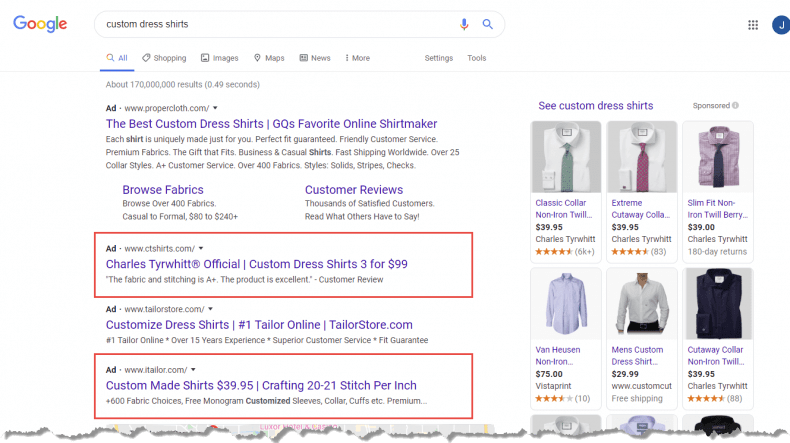Screen dimensions: 790x443
Task: Click the Van Heusen shirt product image
Action: tap(566, 302)
